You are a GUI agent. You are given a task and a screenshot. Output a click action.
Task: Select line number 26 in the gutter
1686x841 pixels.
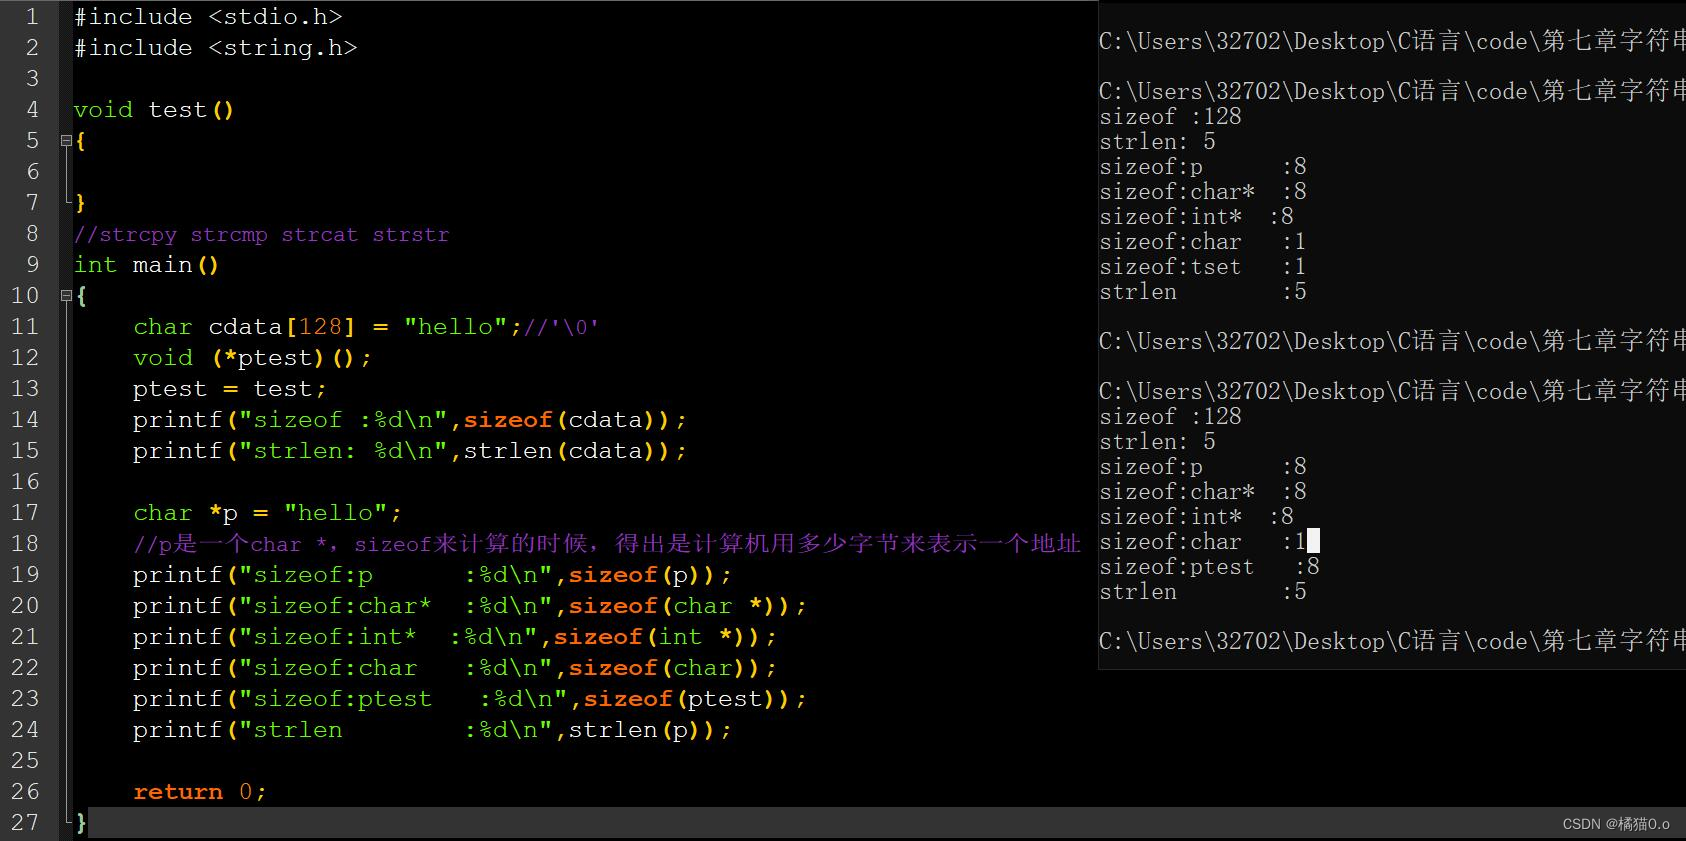click(25, 792)
